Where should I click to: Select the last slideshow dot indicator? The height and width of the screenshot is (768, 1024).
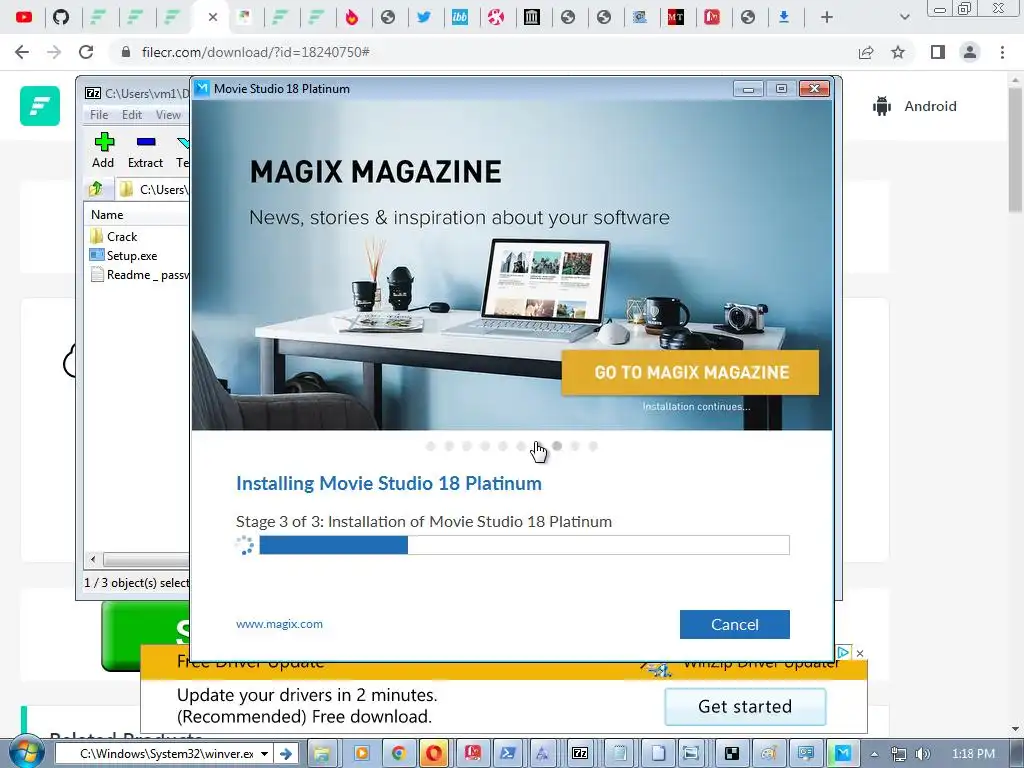click(x=593, y=446)
